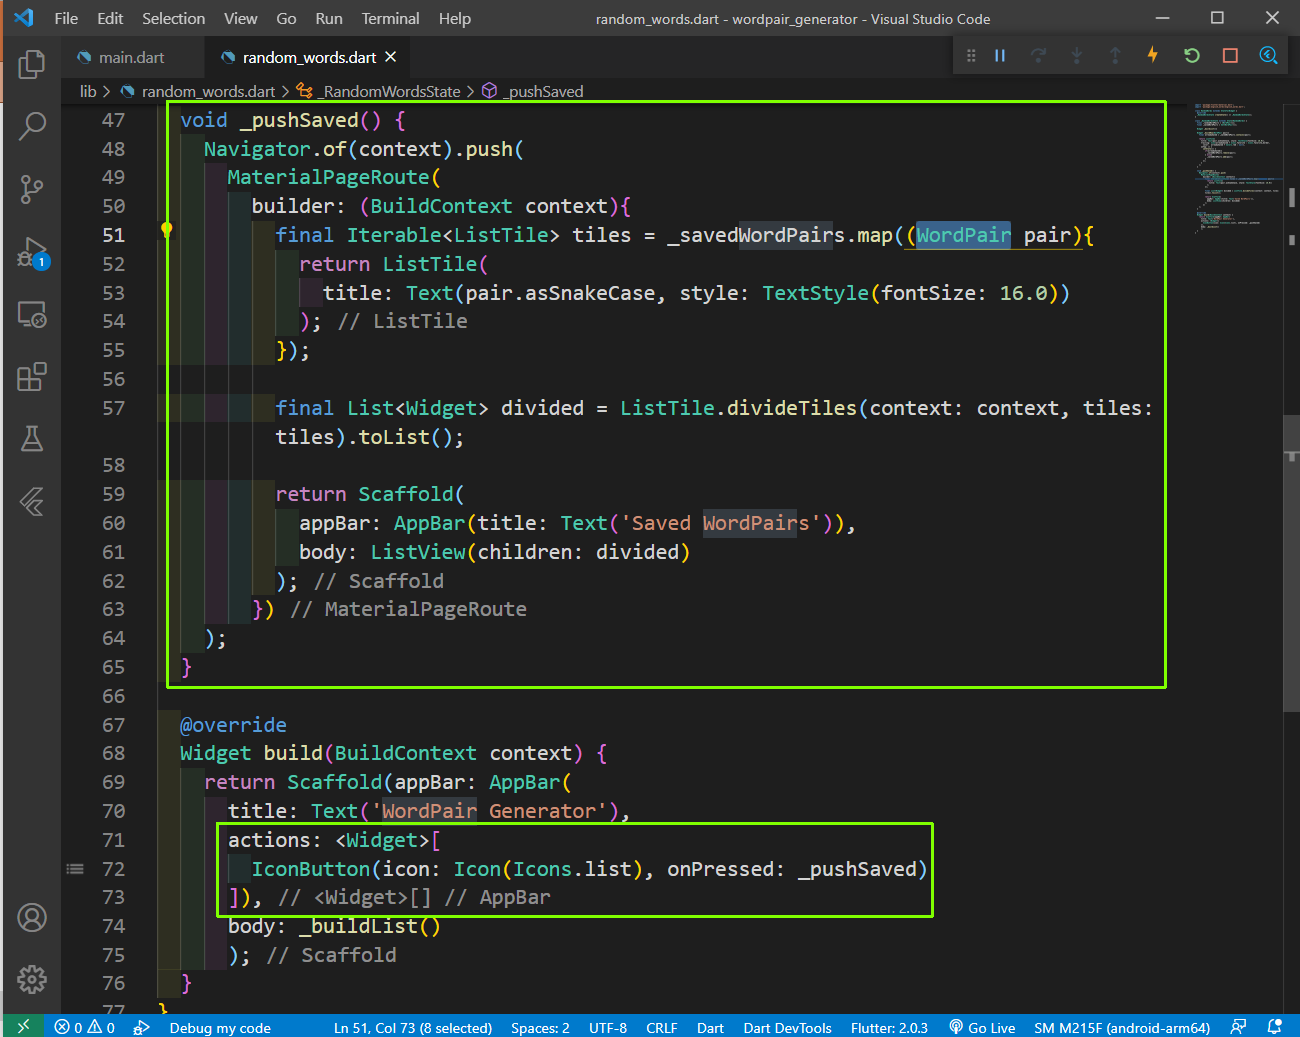
Task: Restart the debug session
Action: [x=1192, y=56]
